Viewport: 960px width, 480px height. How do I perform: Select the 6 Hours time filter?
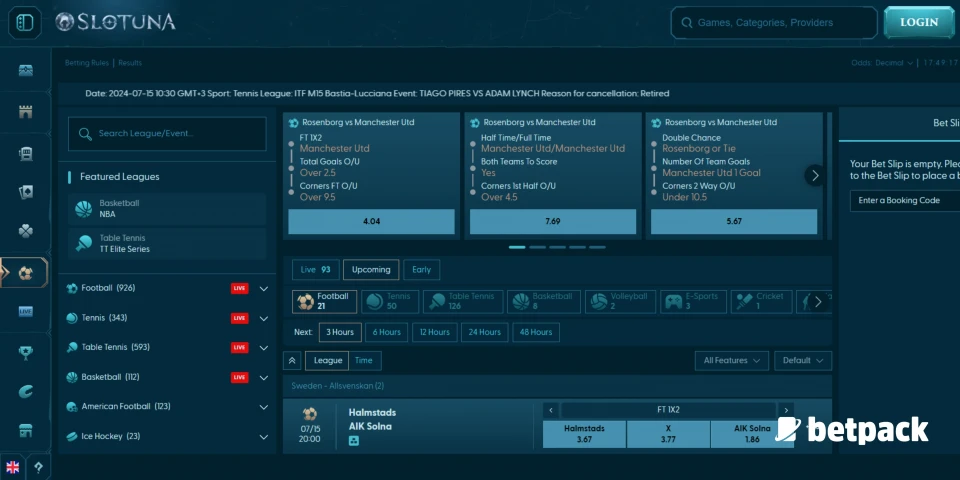(x=386, y=332)
